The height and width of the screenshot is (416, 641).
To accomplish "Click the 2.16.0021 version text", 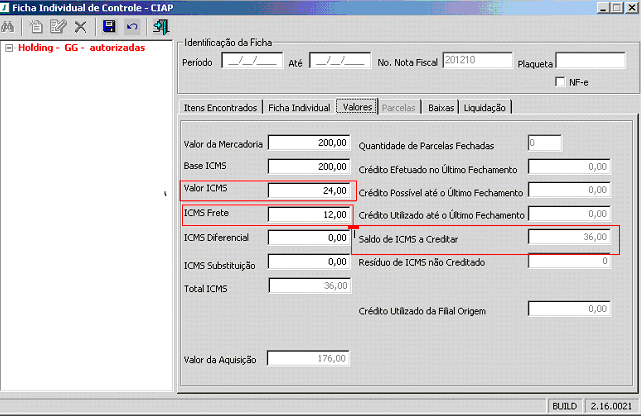I will tap(611, 406).
